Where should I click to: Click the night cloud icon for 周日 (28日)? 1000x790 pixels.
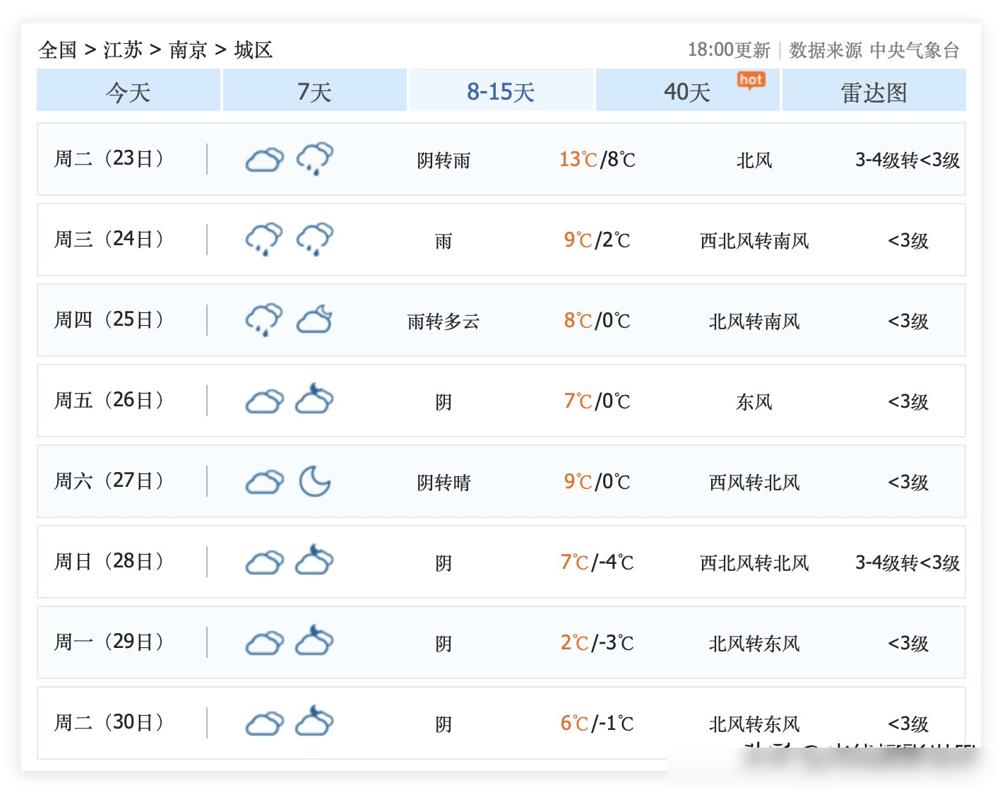pyautogui.click(x=314, y=561)
